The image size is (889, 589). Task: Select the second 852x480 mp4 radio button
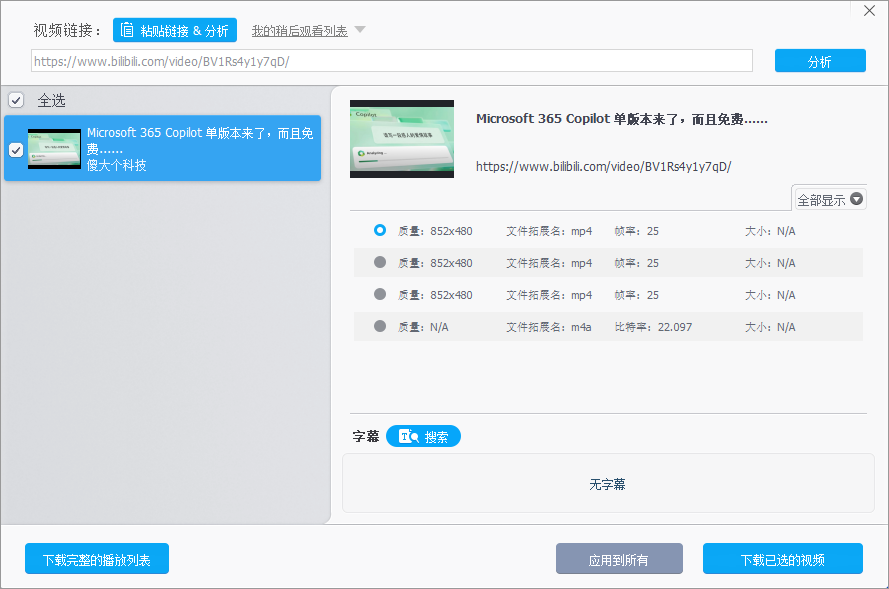[380, 262]
